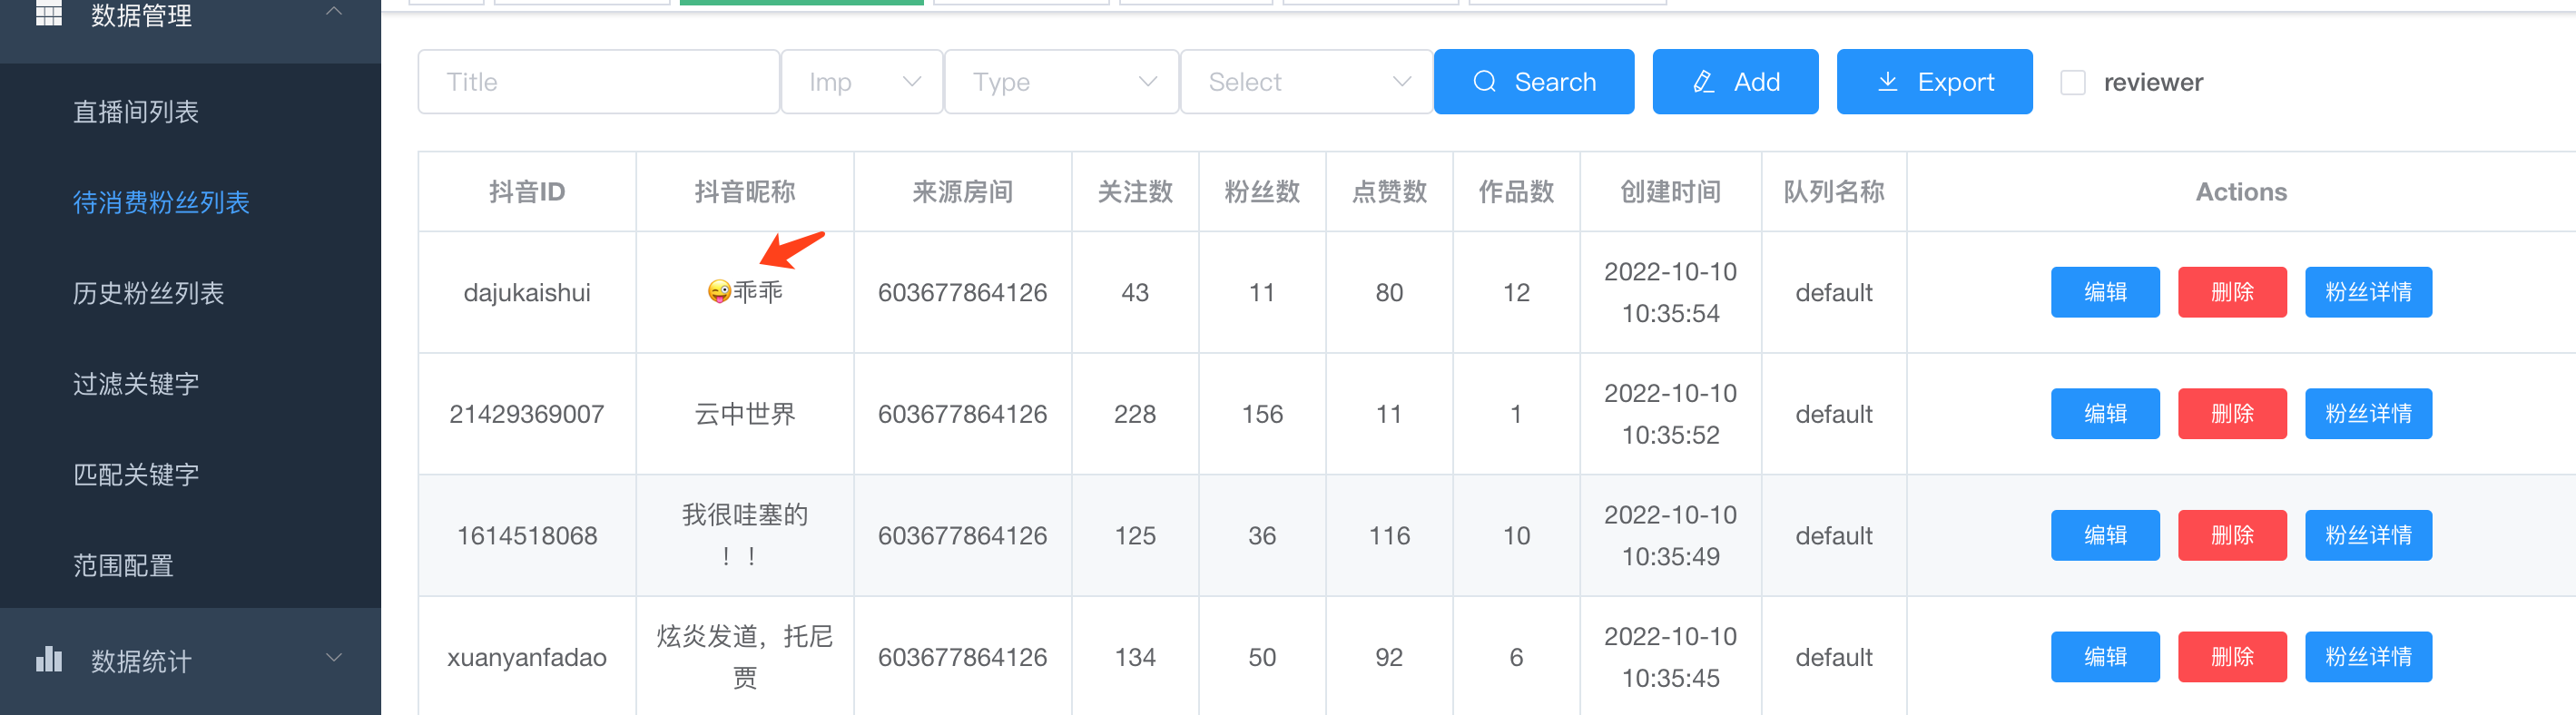This screenshot has width=2576, height=715.
Task: Click the download icon in Export button
Action: coord(1887,81)
